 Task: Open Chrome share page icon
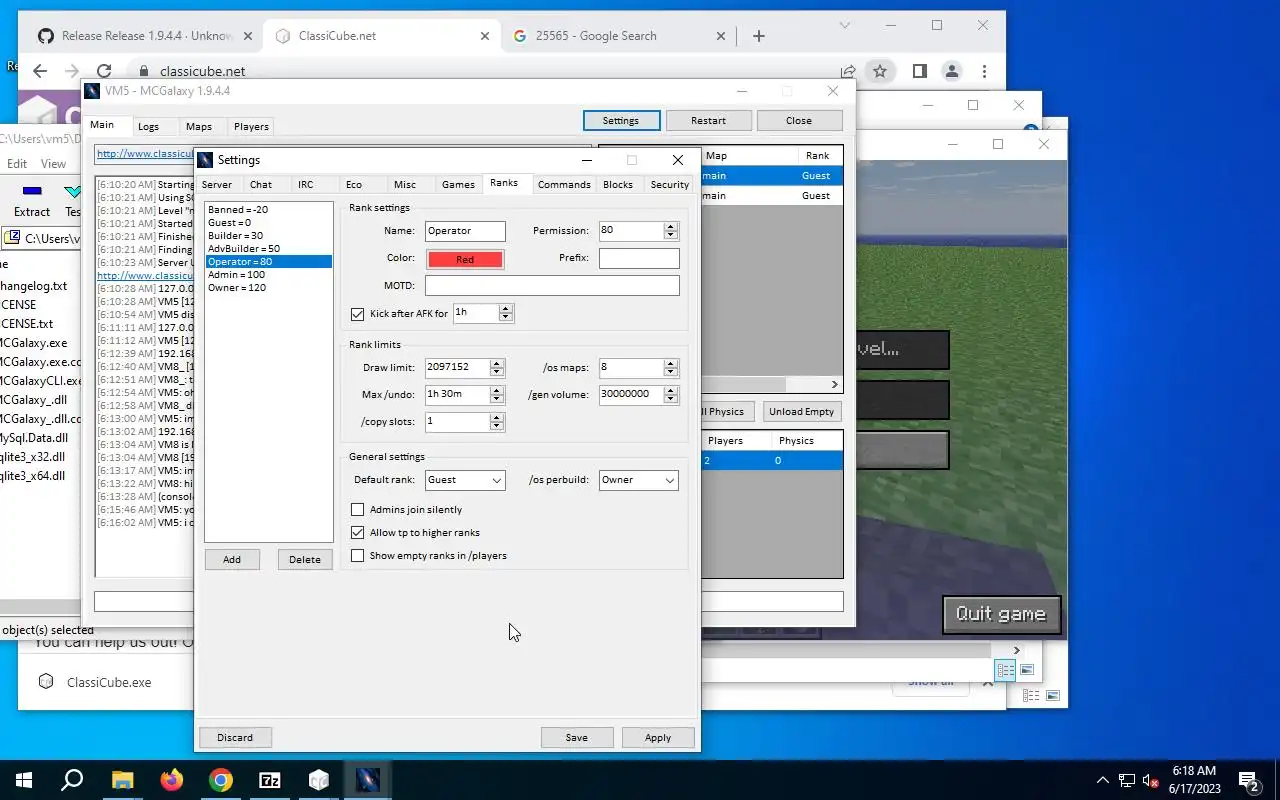[848, 71]
